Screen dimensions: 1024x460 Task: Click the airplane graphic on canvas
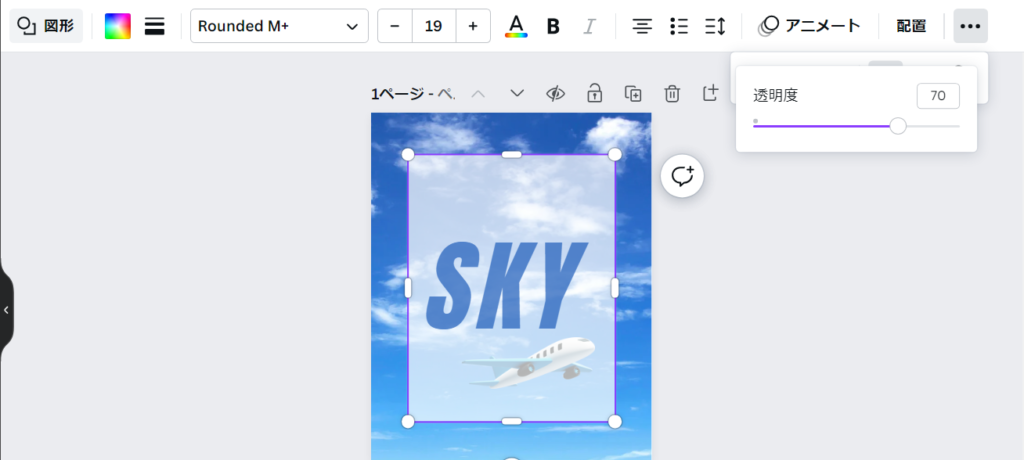pyautogui.click(x=529, y=362)
